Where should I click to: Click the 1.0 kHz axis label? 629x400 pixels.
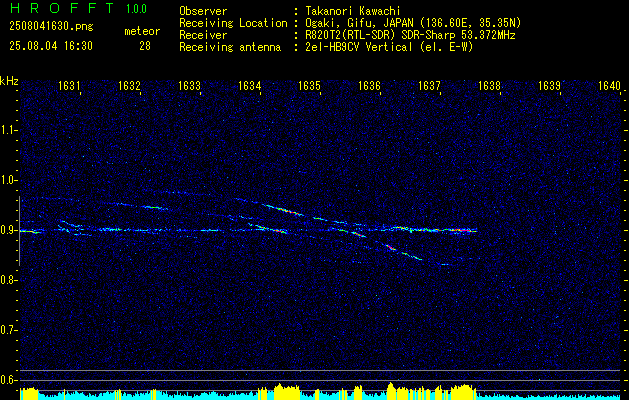(8, 181)
